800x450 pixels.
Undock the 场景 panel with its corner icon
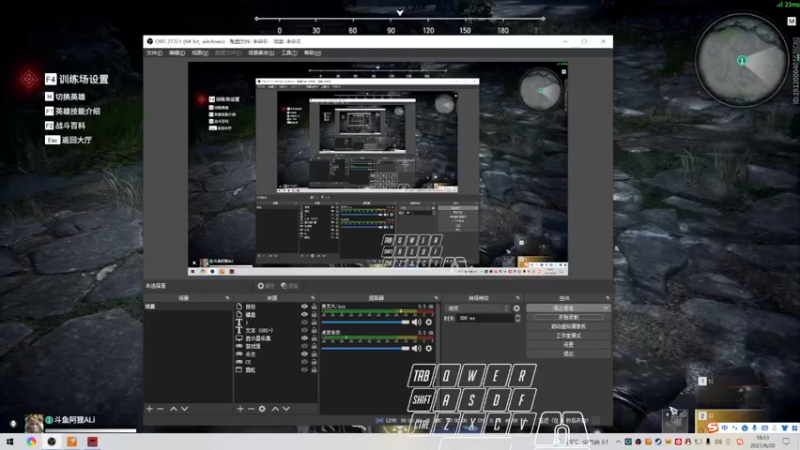227,297
